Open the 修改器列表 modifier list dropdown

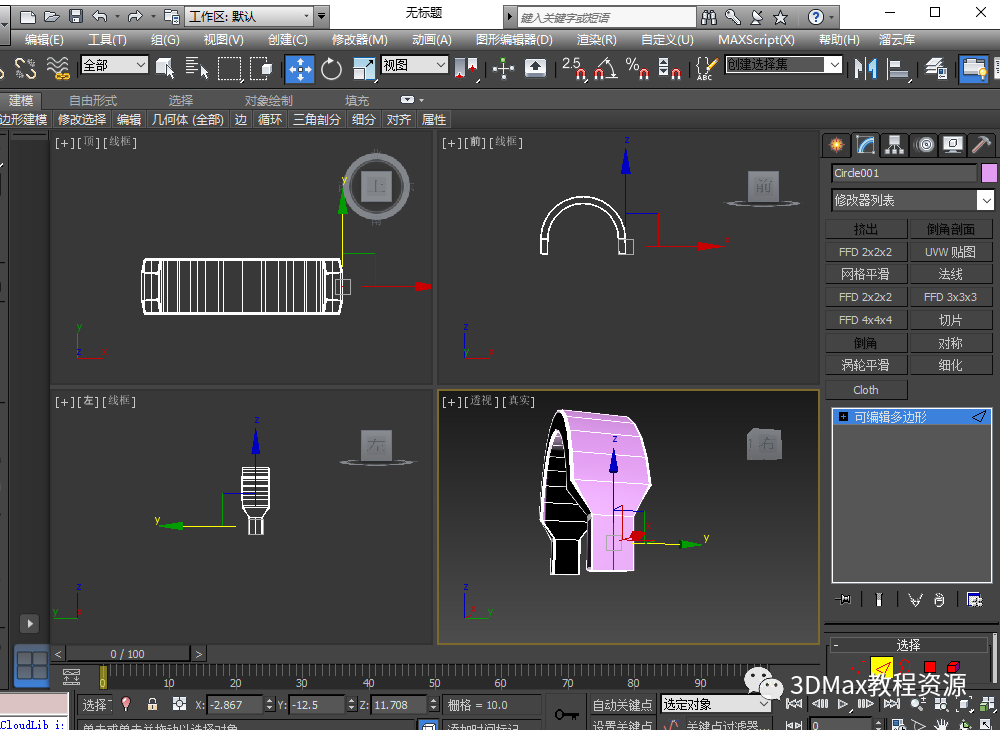[x=985, y=201]
